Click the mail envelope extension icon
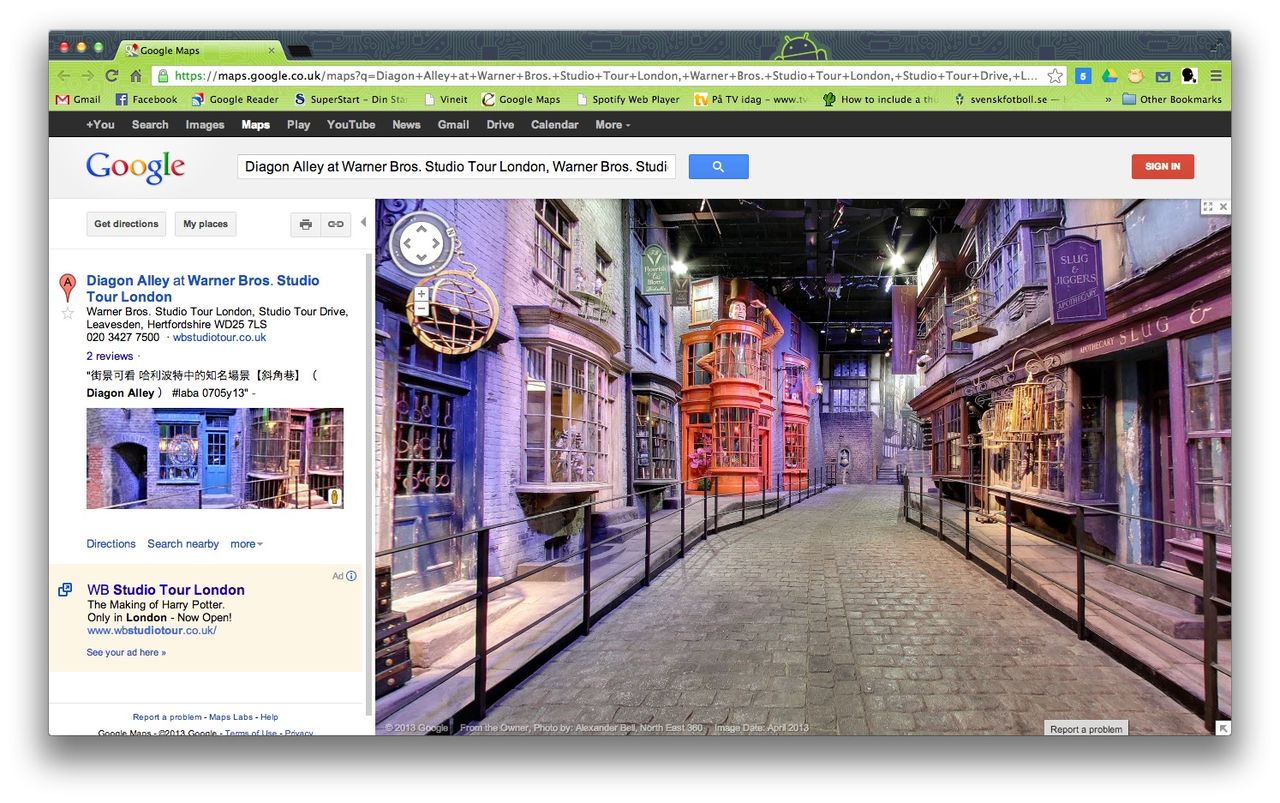The height and width of the screenshot is (803, 1280). pyautogui.click(x=1163, y=76)
